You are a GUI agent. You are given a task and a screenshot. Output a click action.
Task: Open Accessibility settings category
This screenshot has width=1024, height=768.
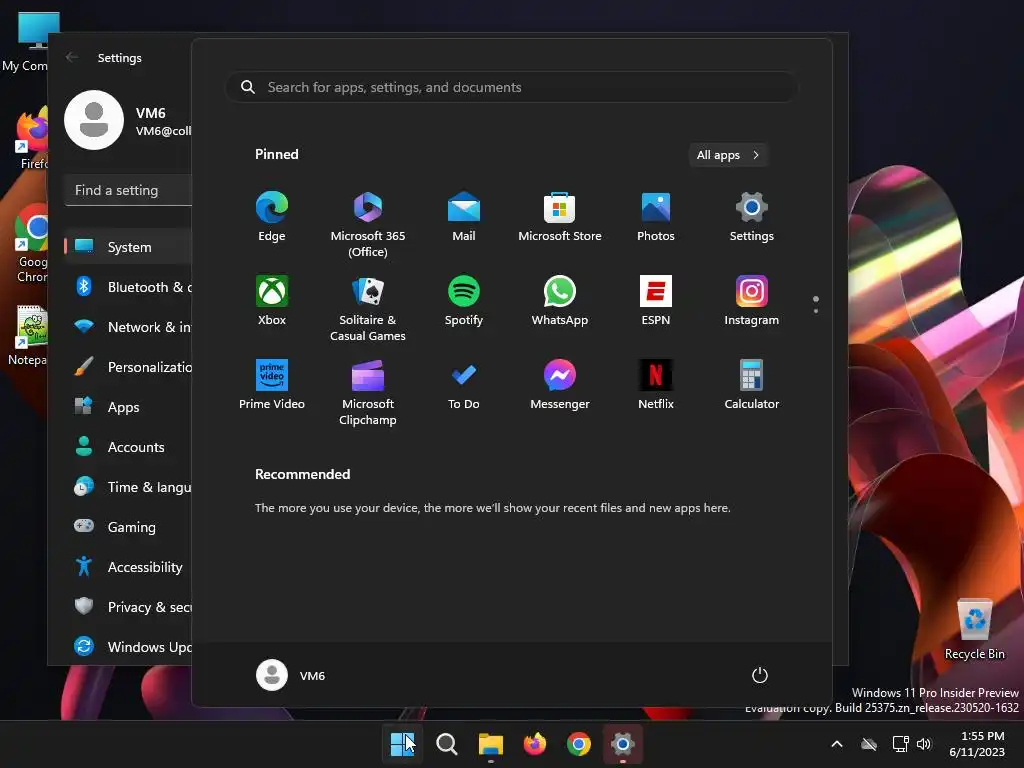[129, 567]
